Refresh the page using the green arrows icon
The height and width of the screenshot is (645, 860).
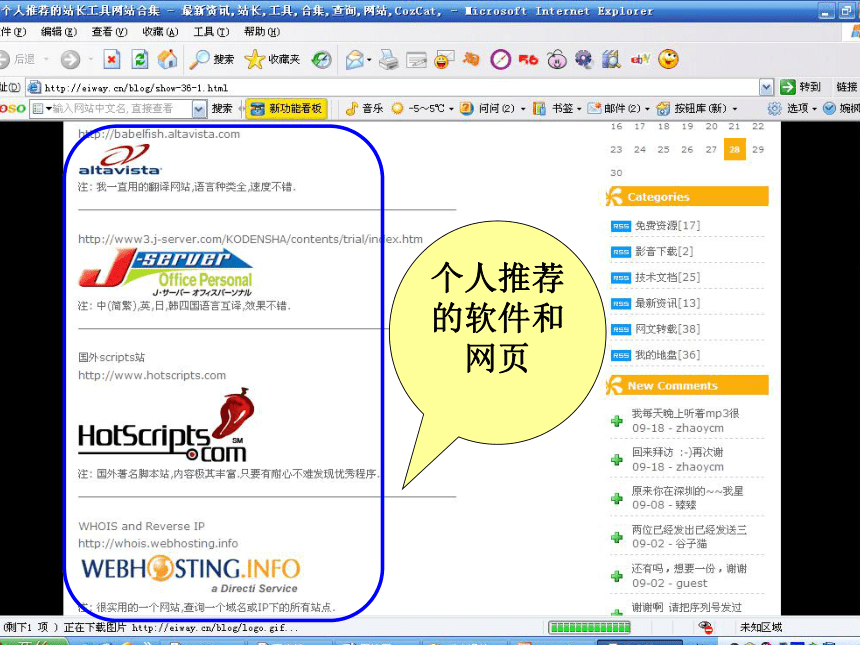tap(140, 59)
